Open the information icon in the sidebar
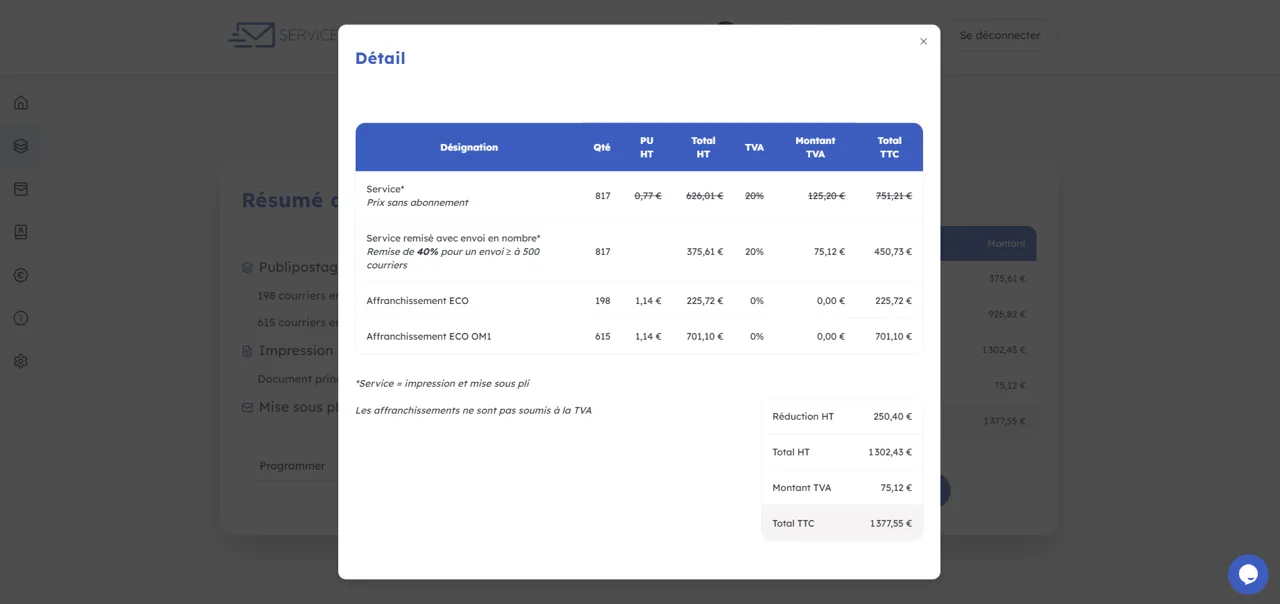Viewport: 1280px width, 604px height. pyautogui.click(x=21, y=318)
